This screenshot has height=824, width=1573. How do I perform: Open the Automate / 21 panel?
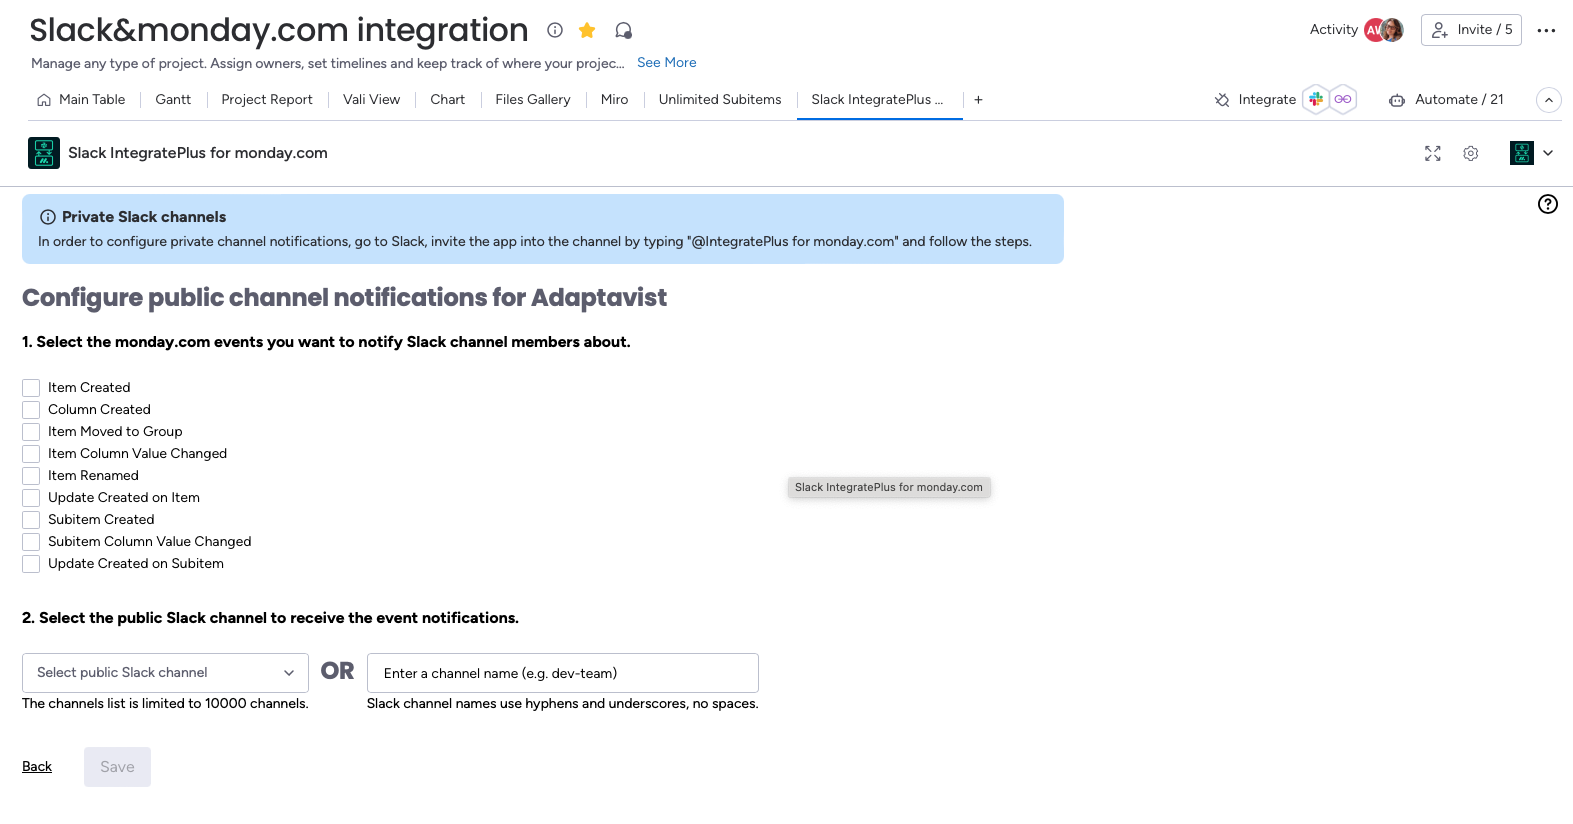tap(1446, 100)
